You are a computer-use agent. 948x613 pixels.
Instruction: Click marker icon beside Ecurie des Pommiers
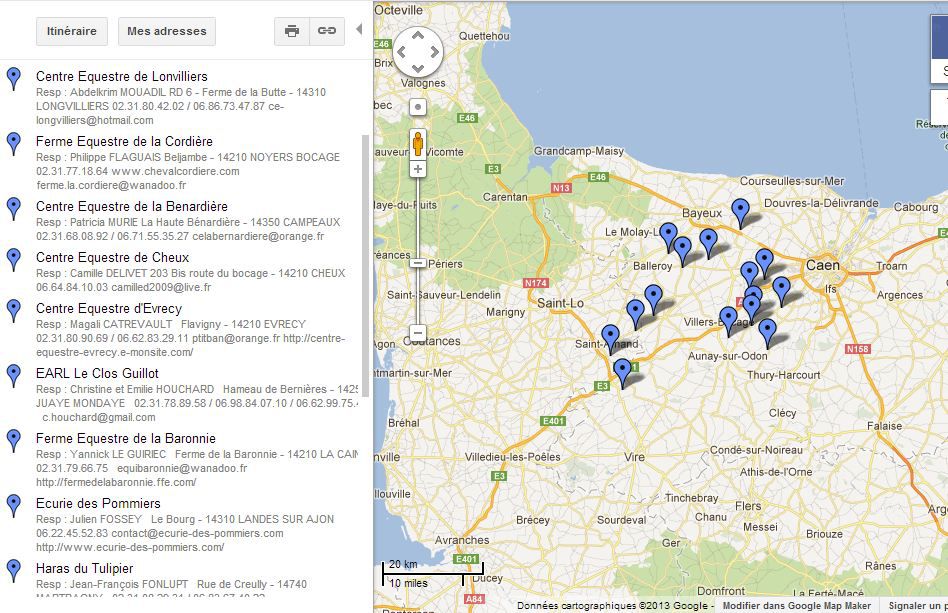[x=13, y=504]
